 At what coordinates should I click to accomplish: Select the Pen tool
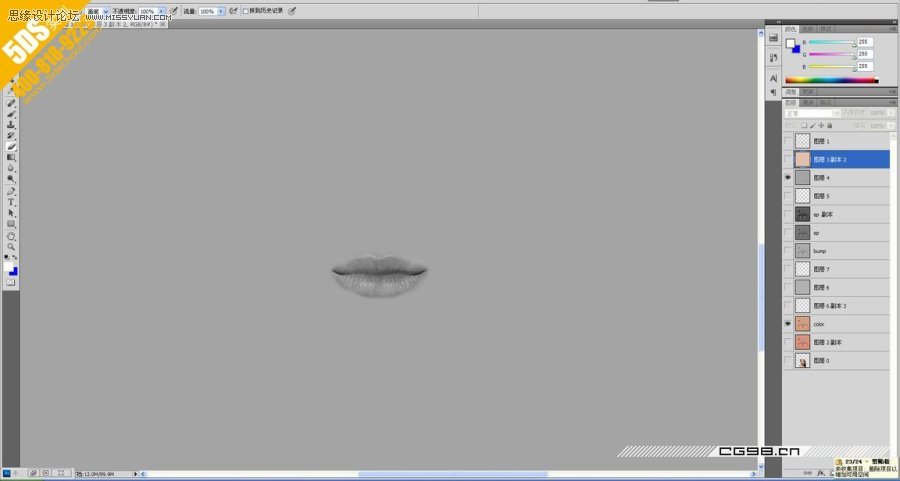[12, 191]
